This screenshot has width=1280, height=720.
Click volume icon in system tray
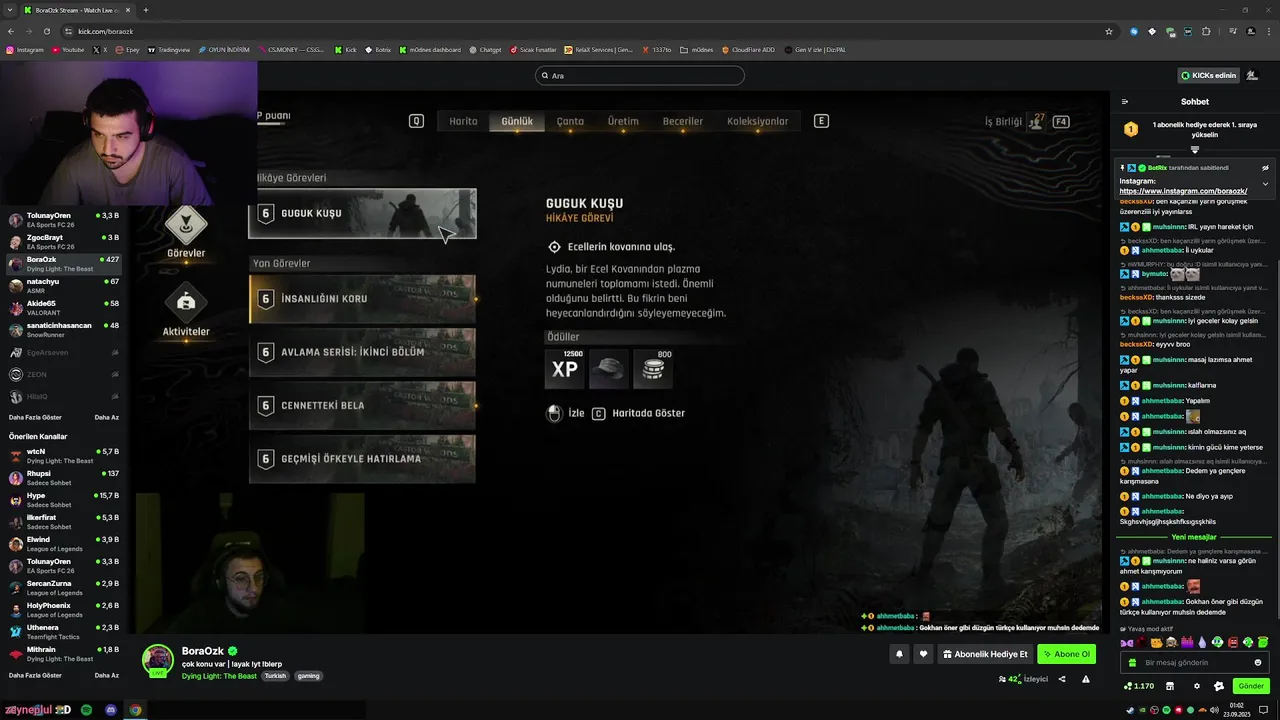click(1214, 710)
